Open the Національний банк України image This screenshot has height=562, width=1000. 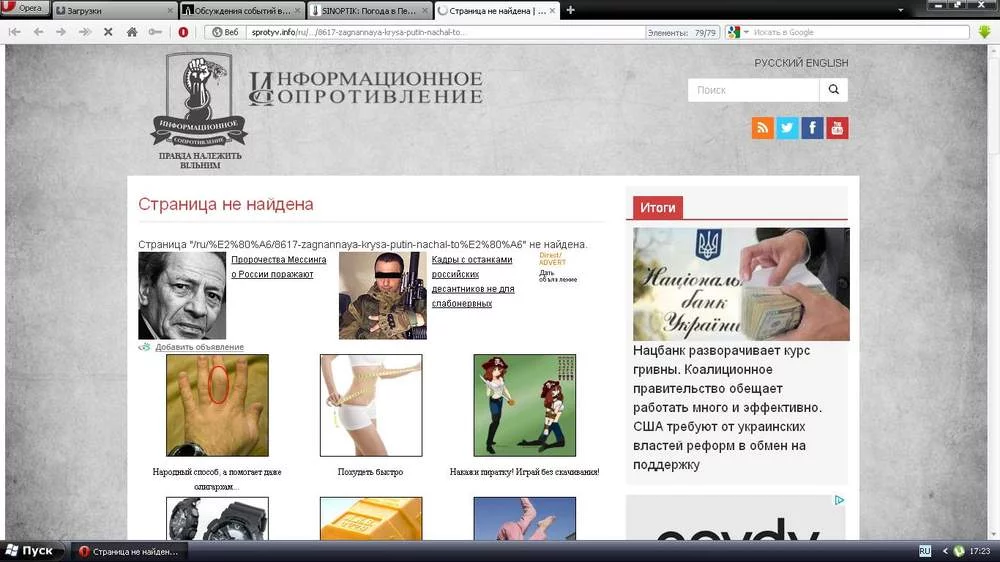741,284
